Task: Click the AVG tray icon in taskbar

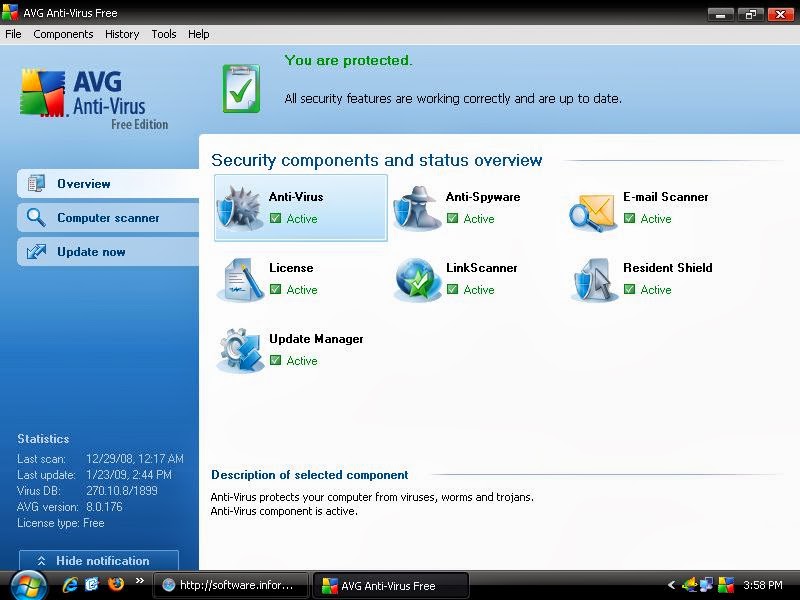Action: click(726, 585)
